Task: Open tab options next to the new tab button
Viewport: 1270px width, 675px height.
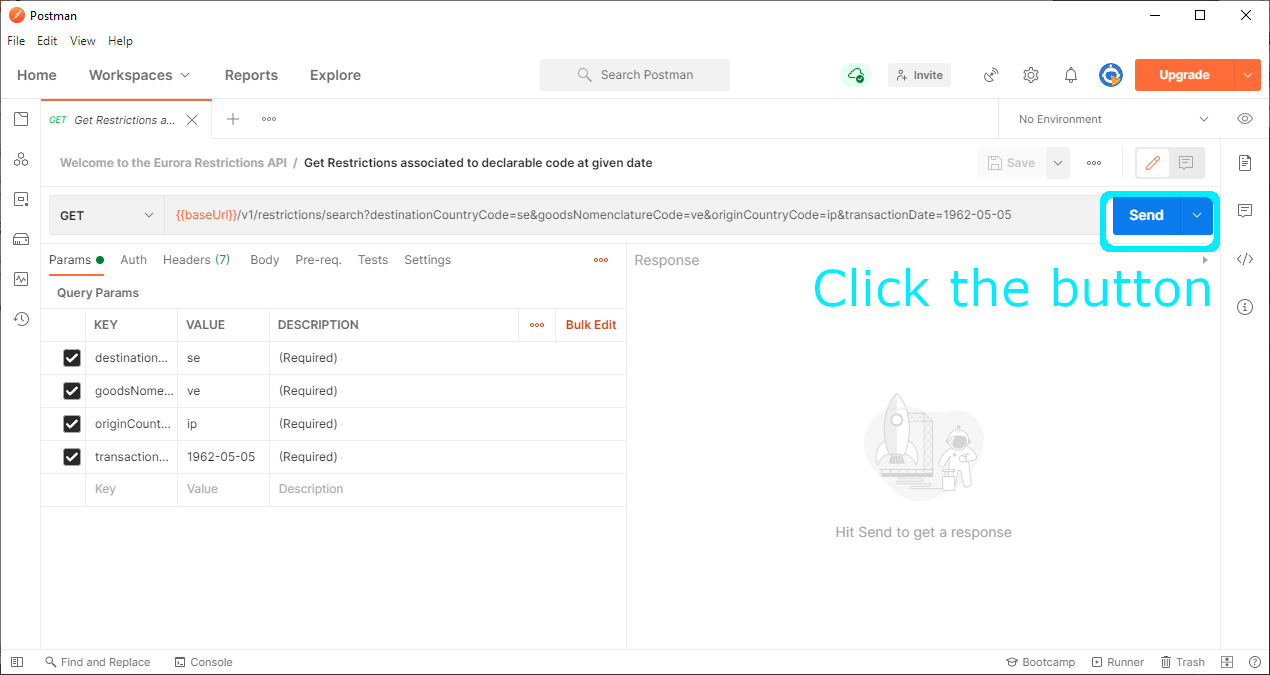Action: click(x=269, y=119)
